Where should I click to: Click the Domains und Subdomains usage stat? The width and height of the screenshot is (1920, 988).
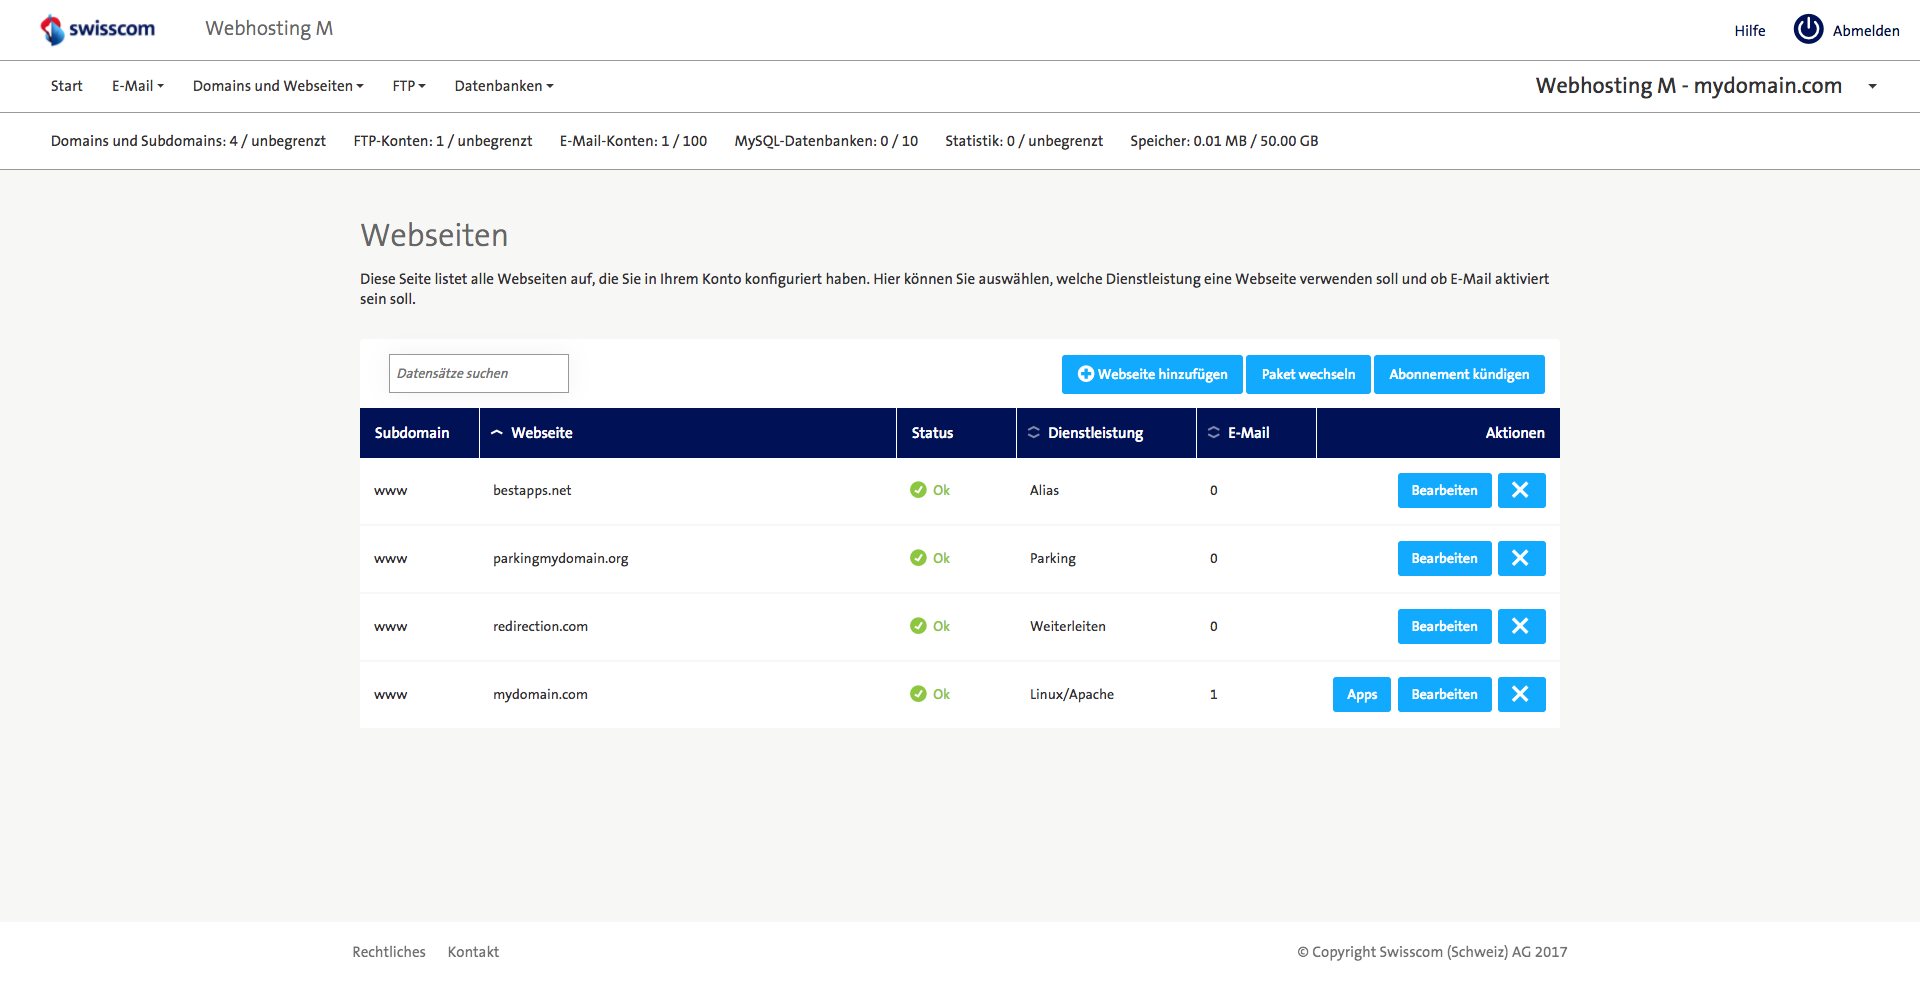(x=188, y=141)
